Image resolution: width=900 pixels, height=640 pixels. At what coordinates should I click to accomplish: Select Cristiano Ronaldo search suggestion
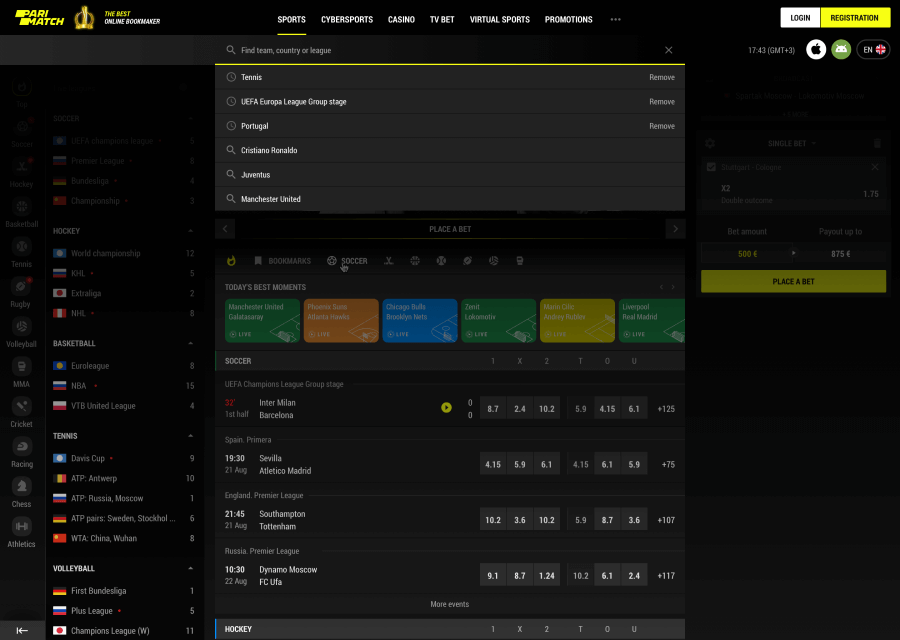click(x=449, y=150)
